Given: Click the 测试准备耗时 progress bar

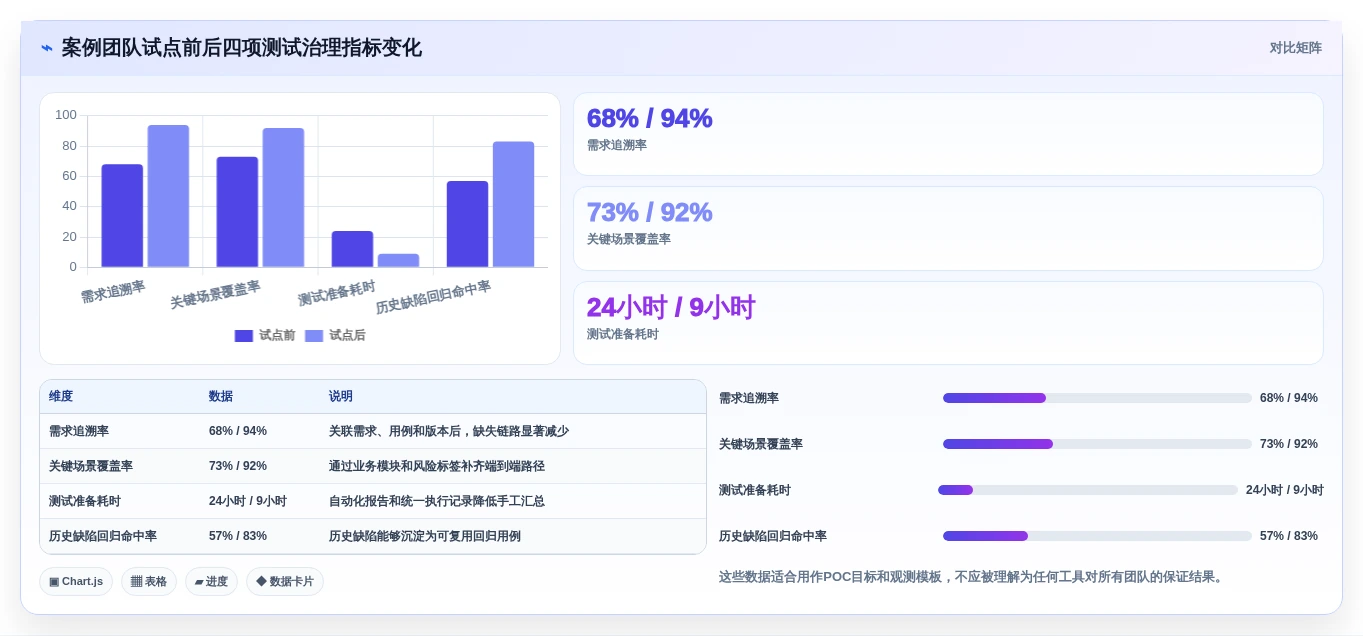Looking at the screenshot, I should pos(1088,490).
